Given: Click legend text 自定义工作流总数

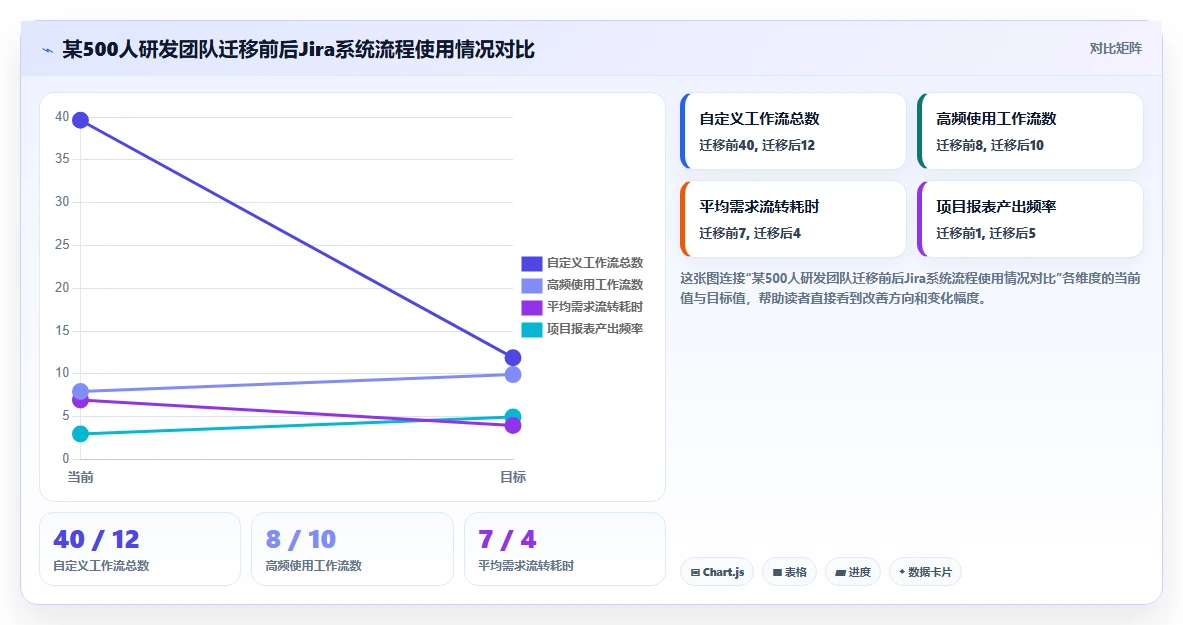Looking at the screenshot, I should coord(595,263).
